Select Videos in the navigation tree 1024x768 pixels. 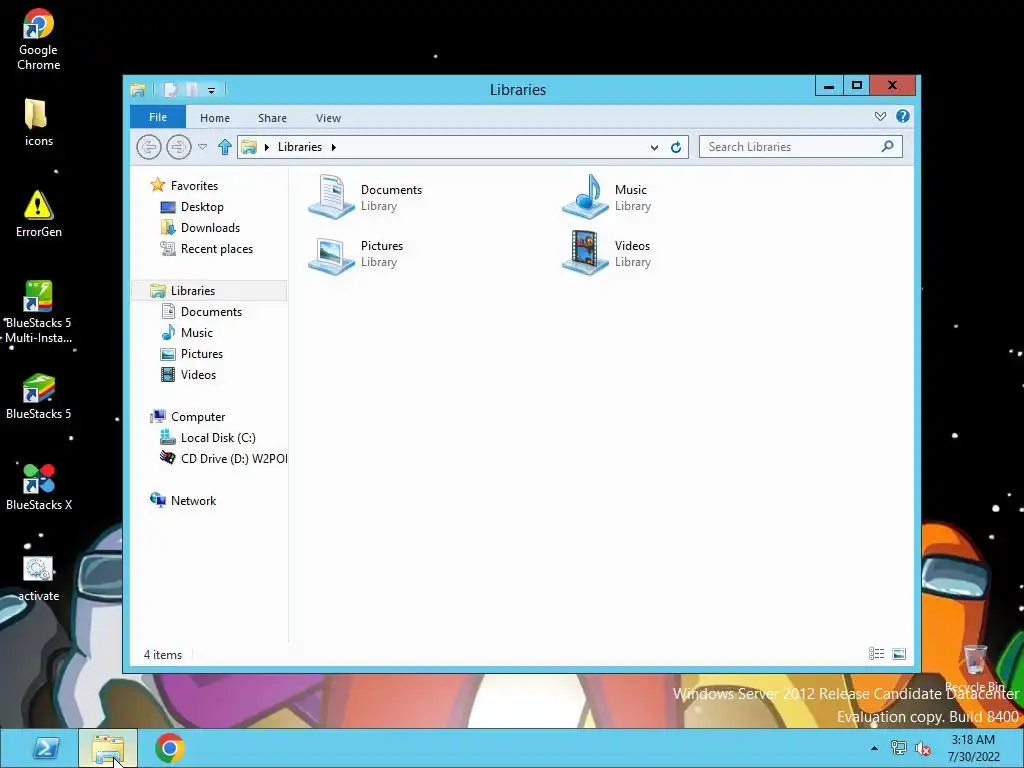click(x=188, y=374)
